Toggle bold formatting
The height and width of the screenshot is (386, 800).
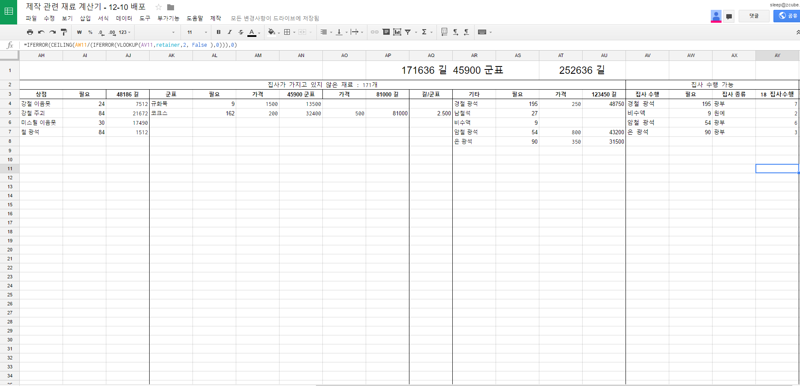pos(218,32)
